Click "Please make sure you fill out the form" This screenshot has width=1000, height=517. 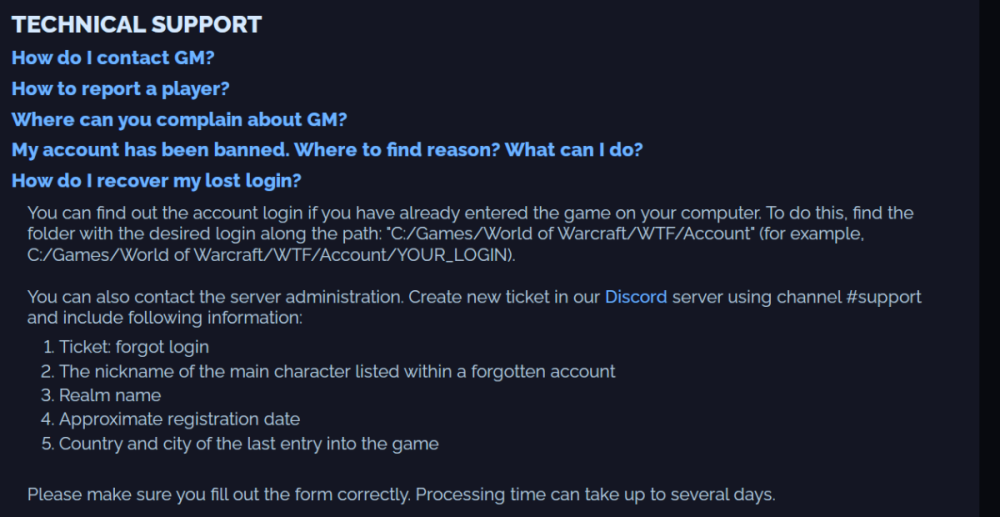click(x=218, y=494)
